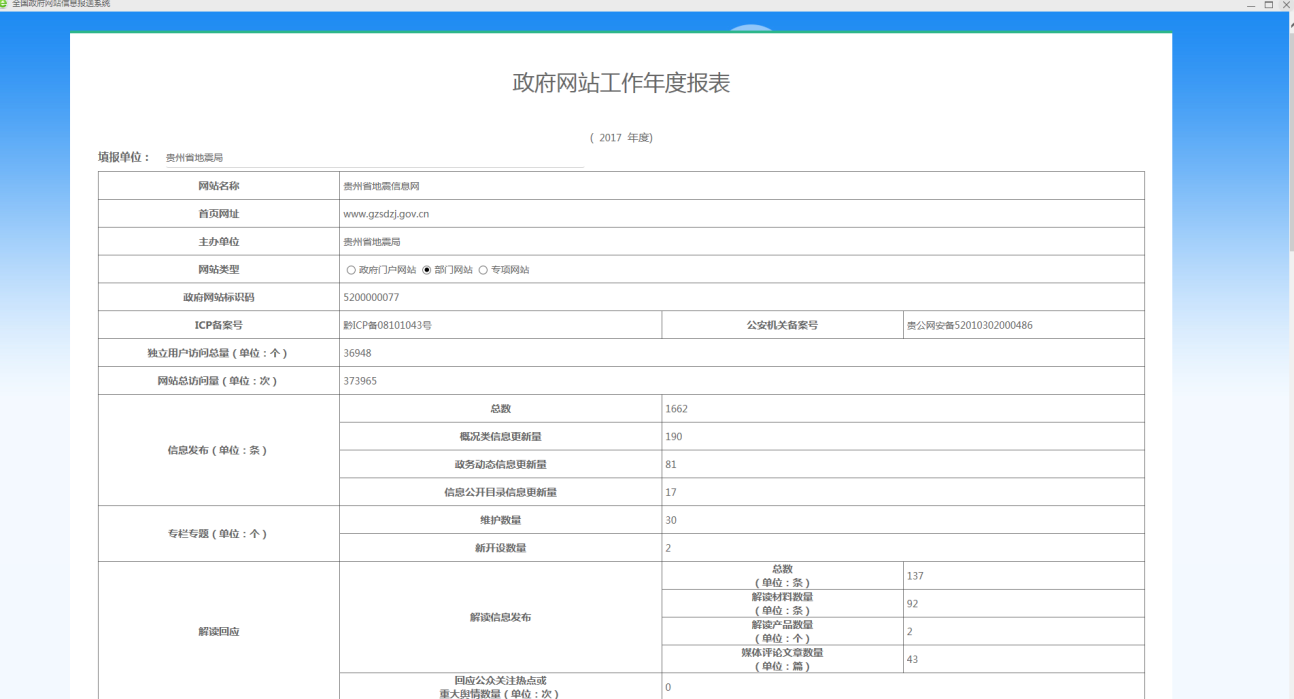The width and height of the screenshot is (1294, 699).
Task: Click the 填报单位 label
Action: 123,157
